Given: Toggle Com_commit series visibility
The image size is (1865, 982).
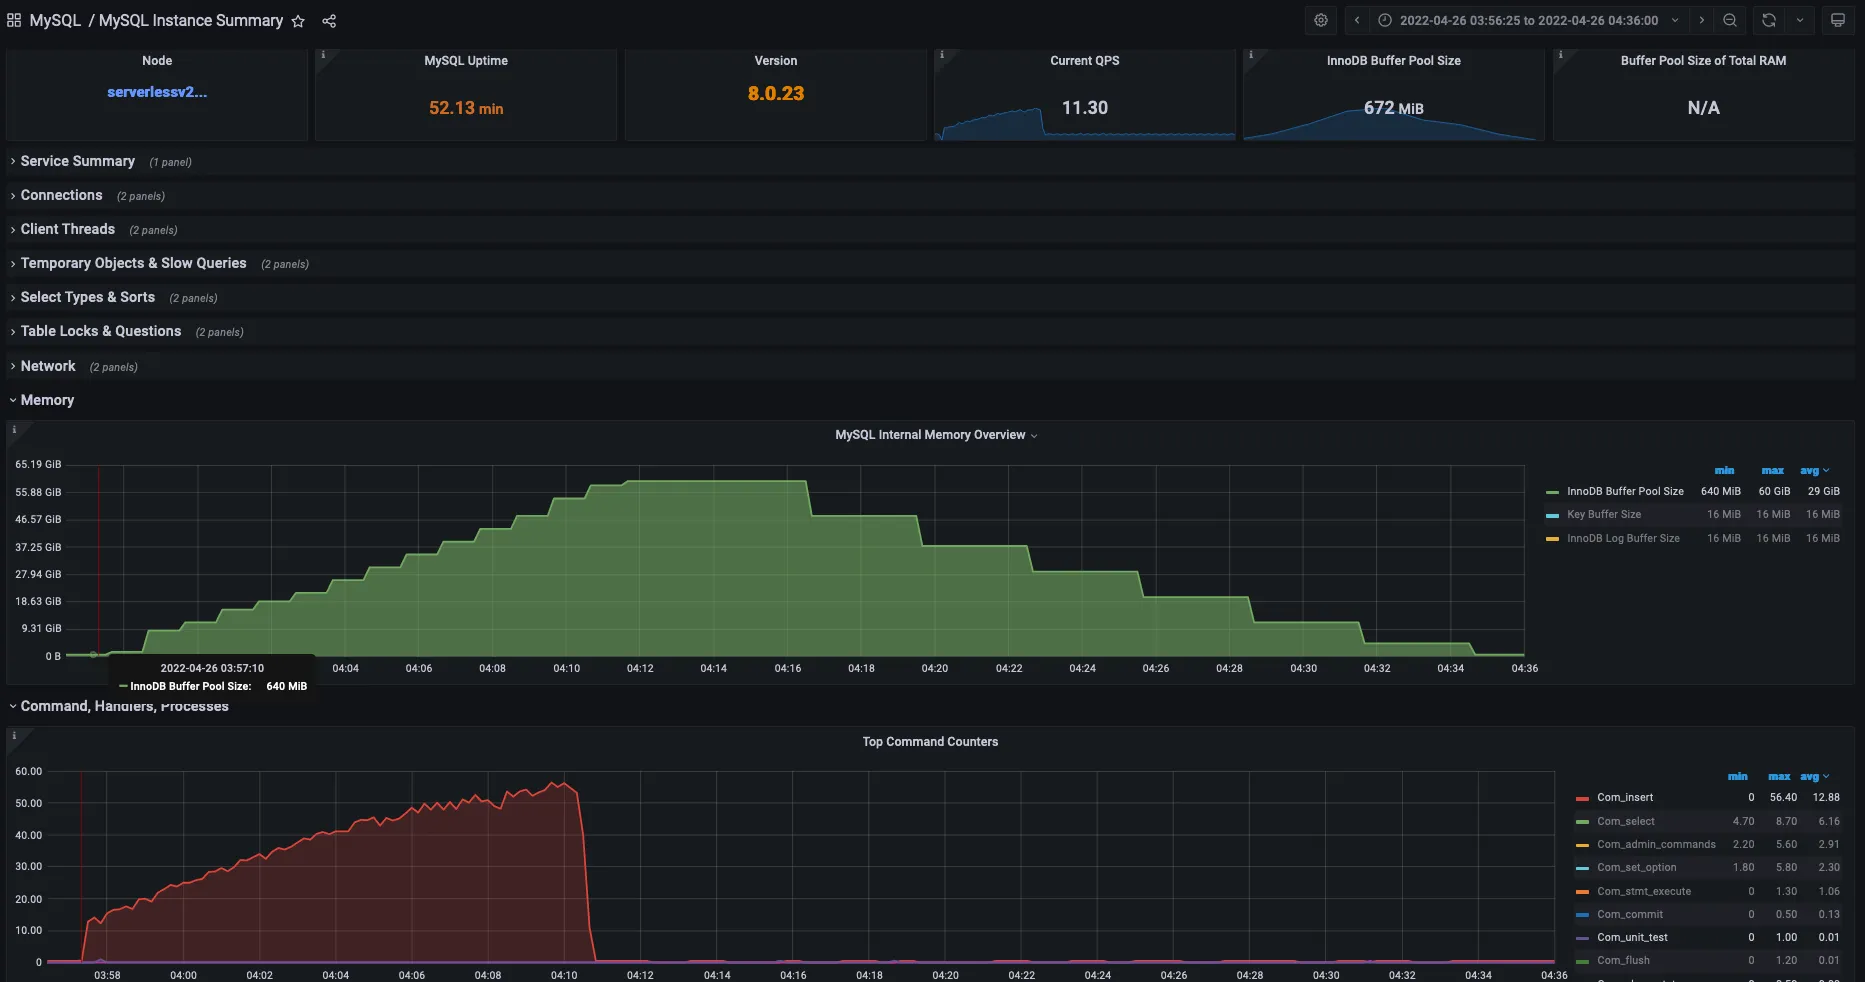Looking at the screenshot, I should tap(1630, 915).
